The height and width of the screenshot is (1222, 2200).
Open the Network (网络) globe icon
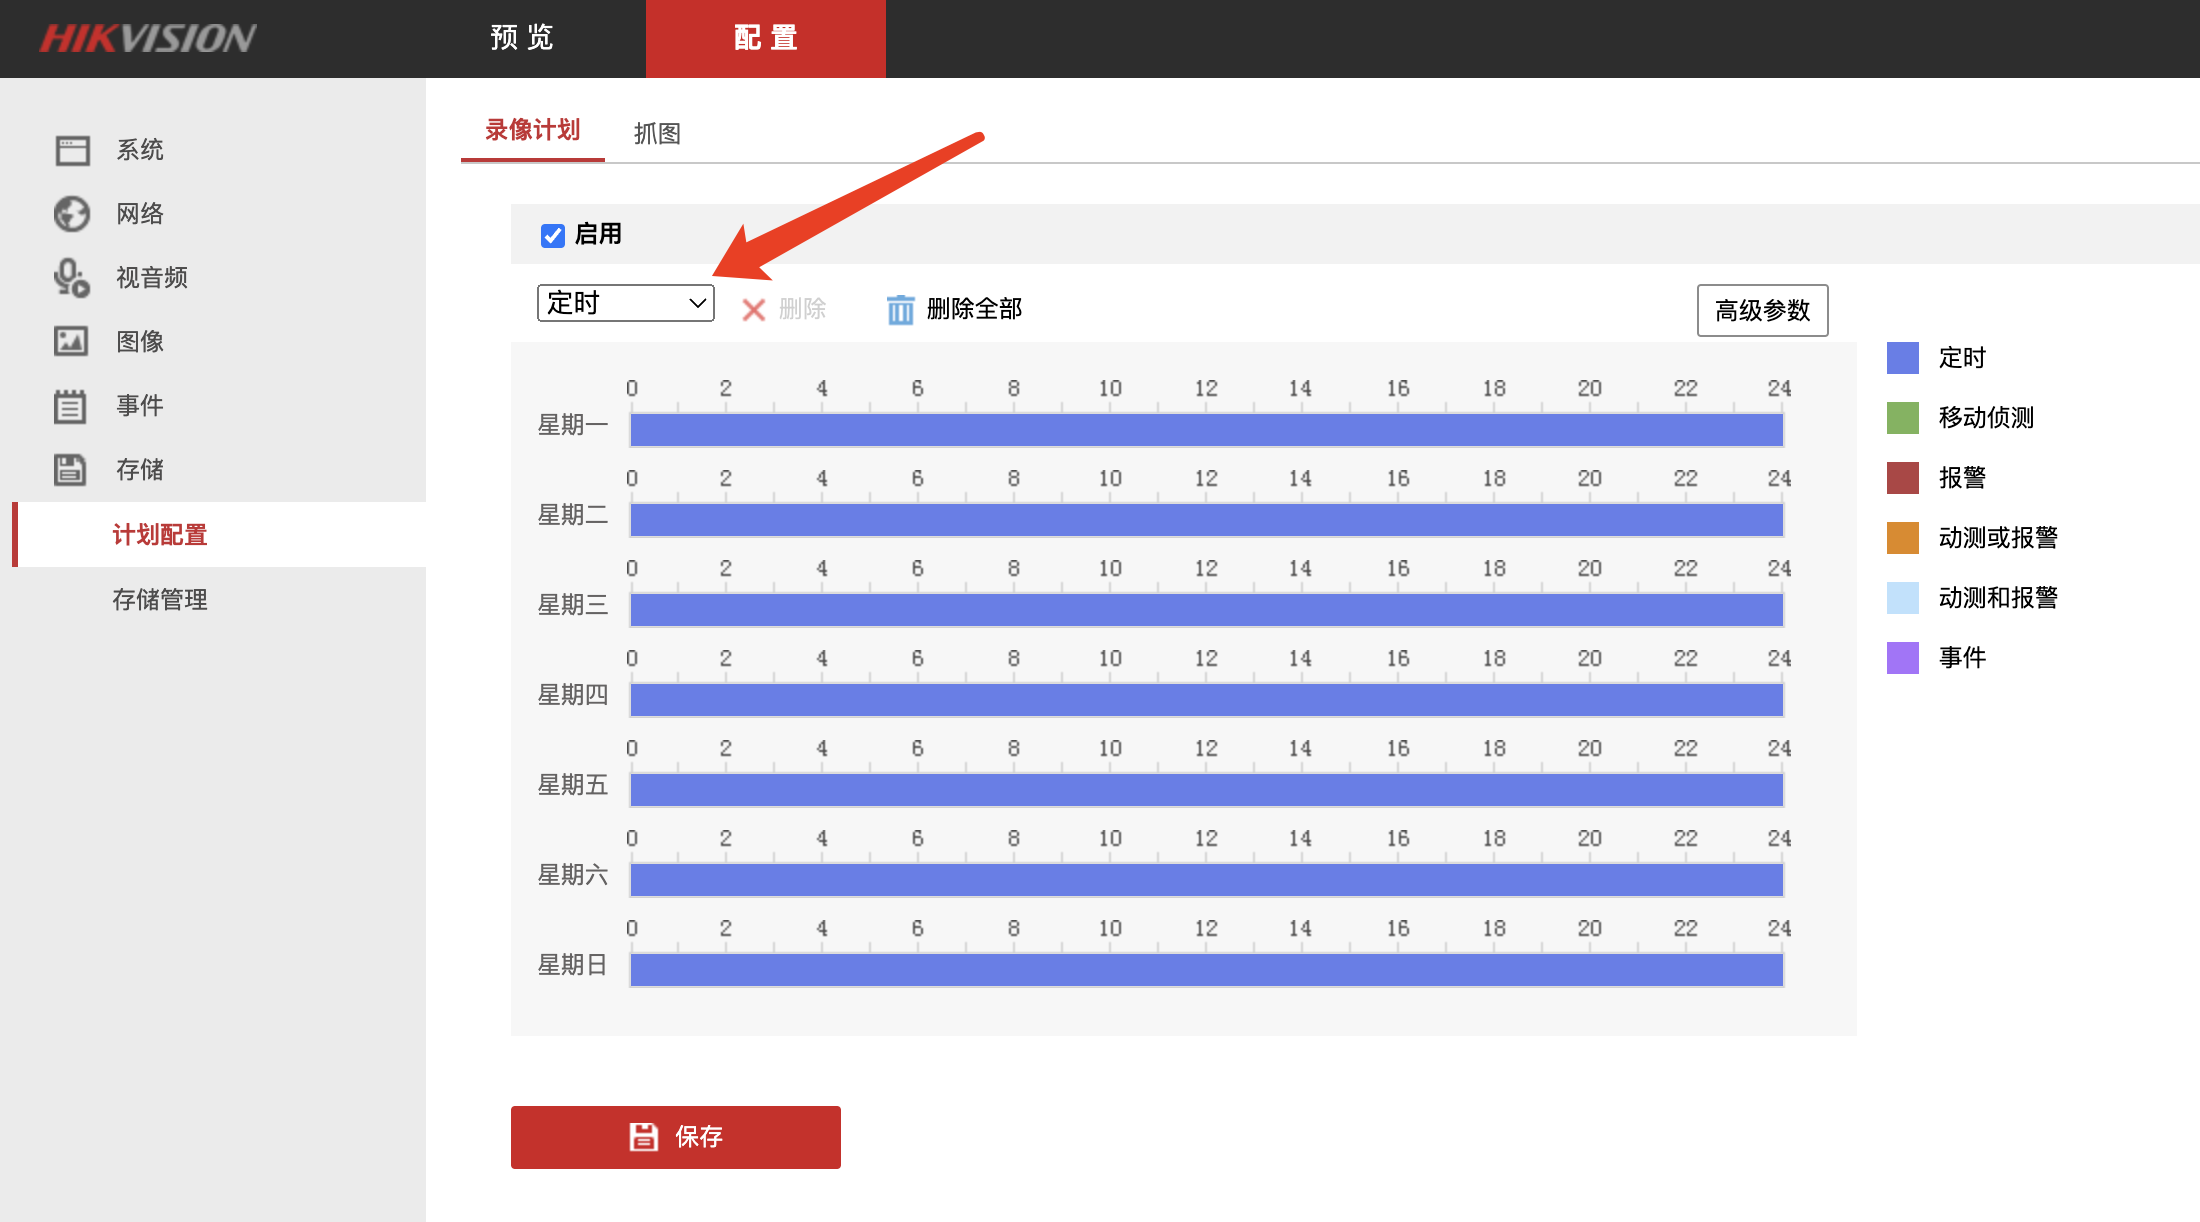click(72, 214)
